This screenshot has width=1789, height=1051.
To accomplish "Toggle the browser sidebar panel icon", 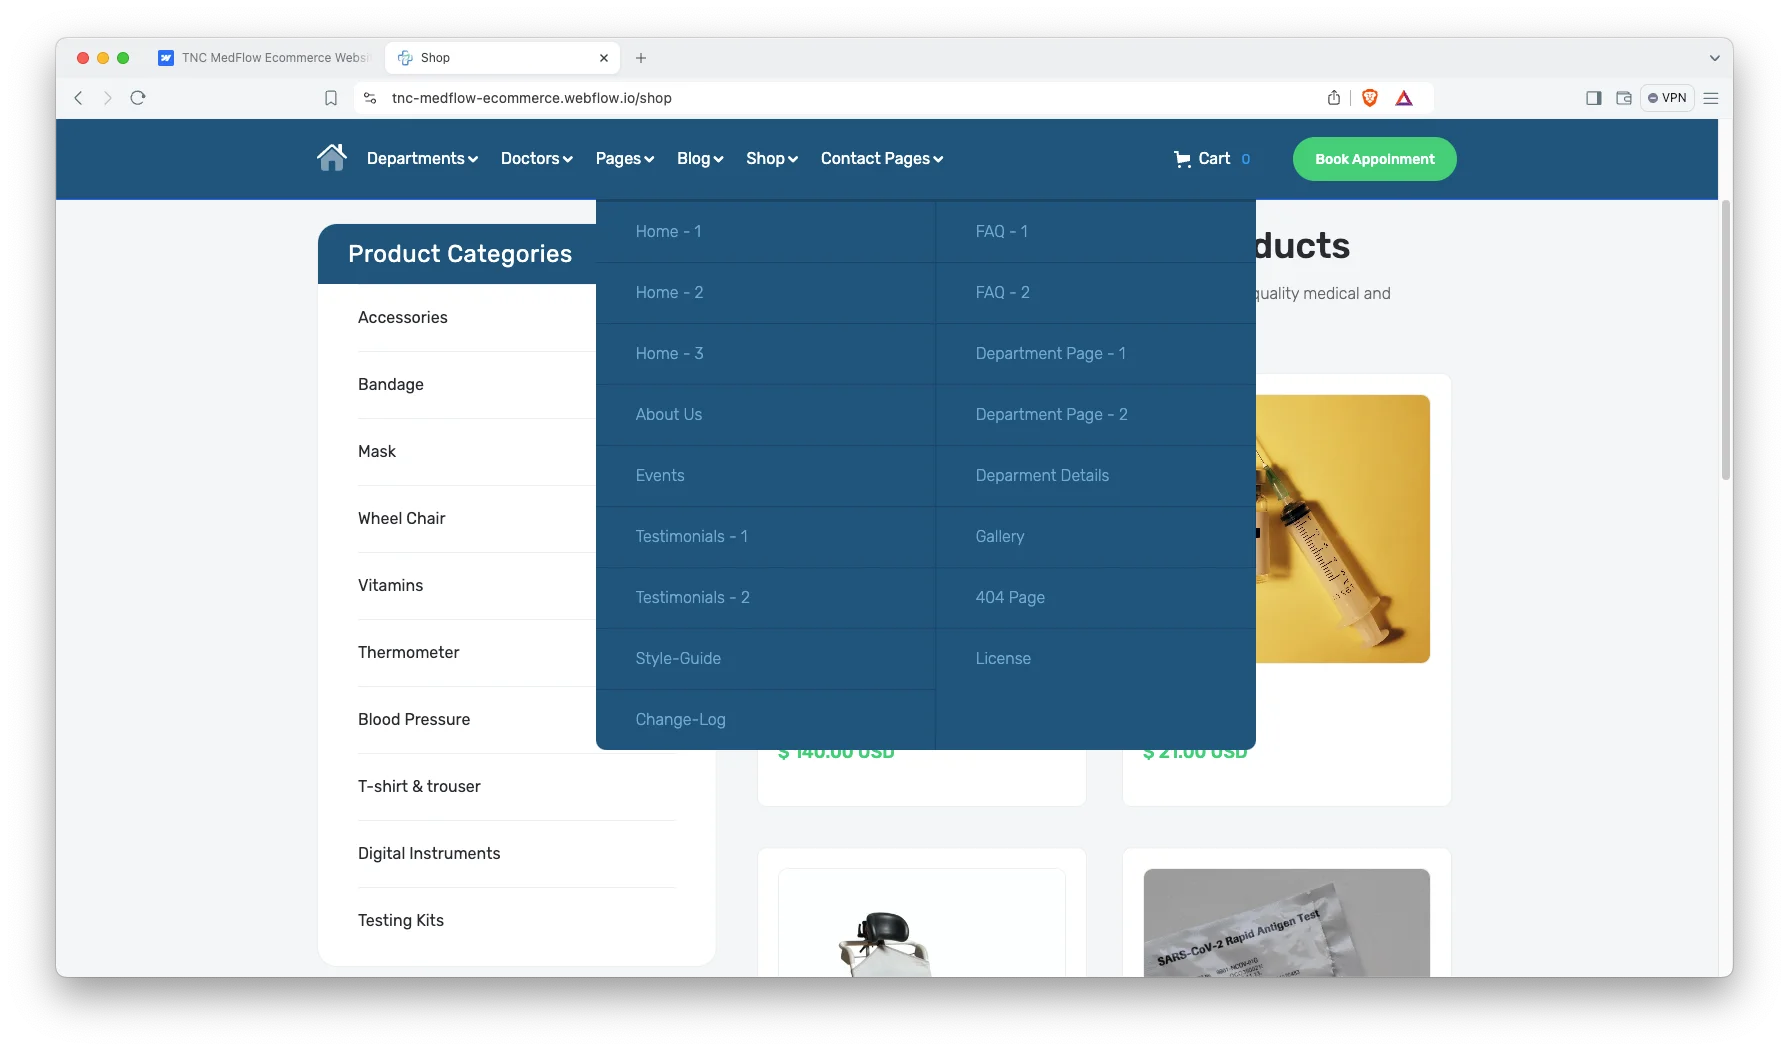I will pos(1593,98).
